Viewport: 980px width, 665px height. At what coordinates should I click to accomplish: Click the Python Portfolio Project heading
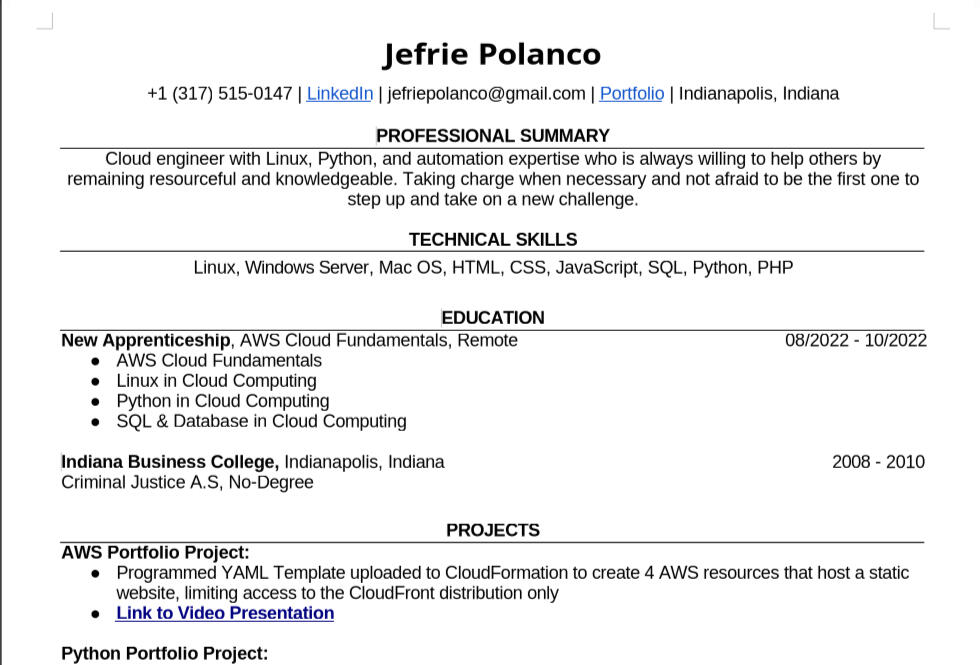(164, 653)
